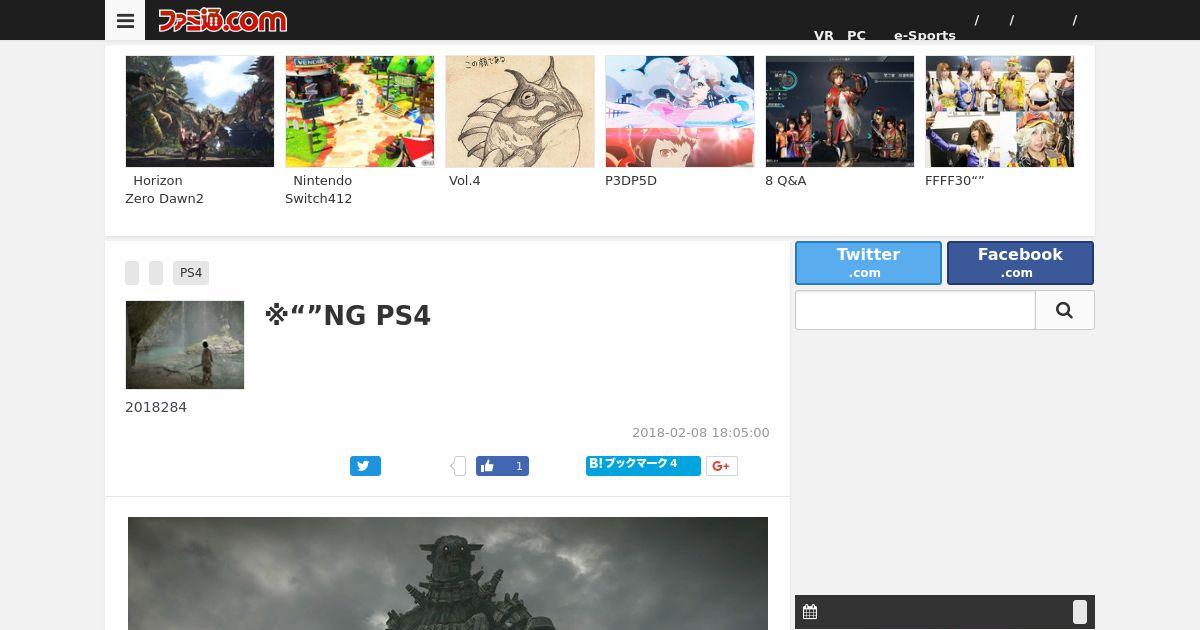Click the P3DP5D caption link
Image resolution: width=1200 pixels, height=630 pixels.
[631, 181]
